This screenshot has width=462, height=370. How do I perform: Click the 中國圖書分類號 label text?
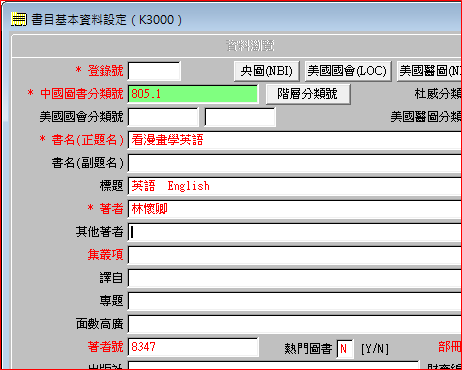82,94
